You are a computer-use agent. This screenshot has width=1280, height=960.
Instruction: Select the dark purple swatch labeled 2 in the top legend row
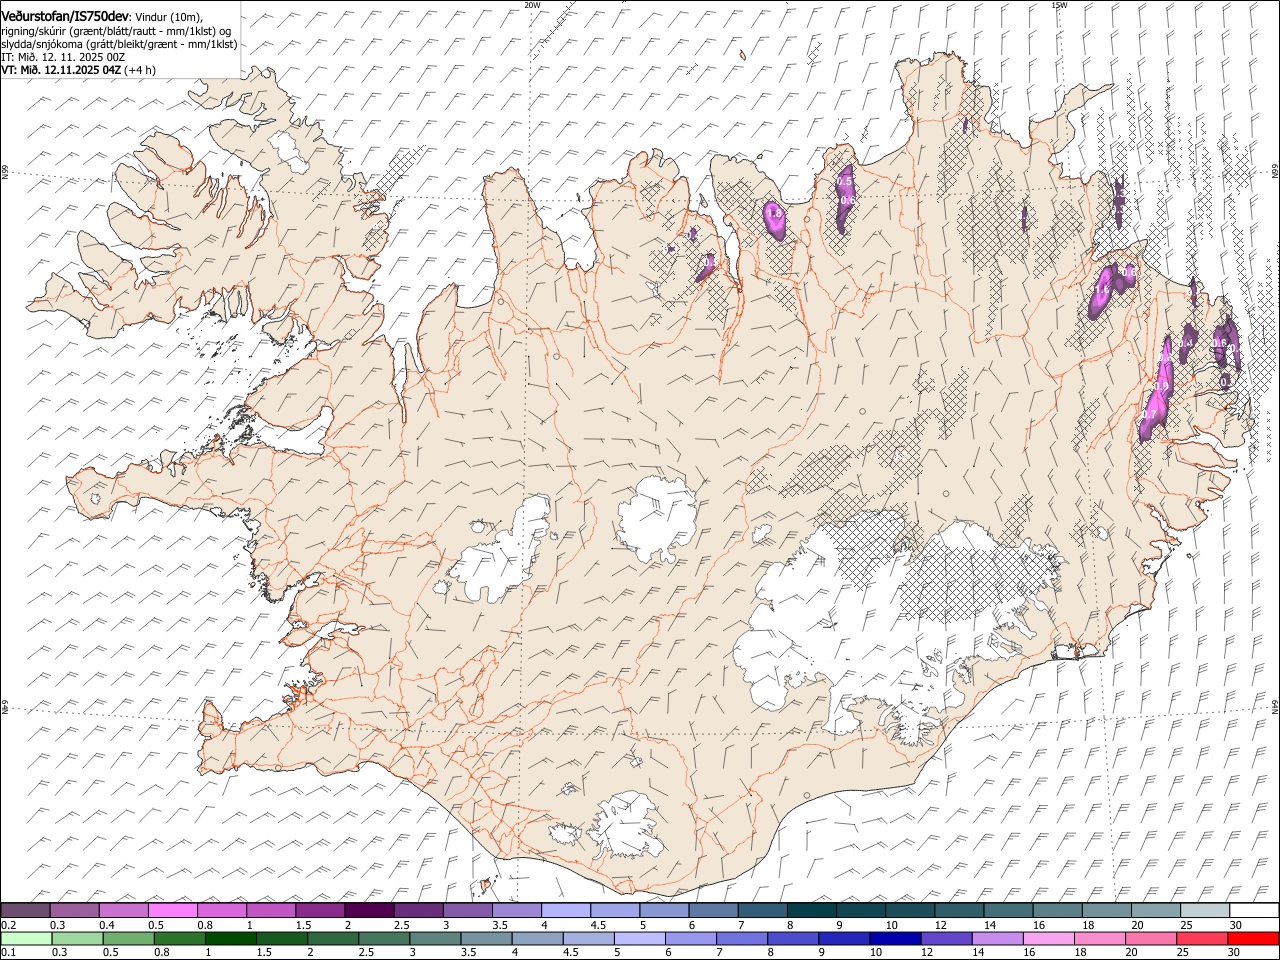[369, 911]
